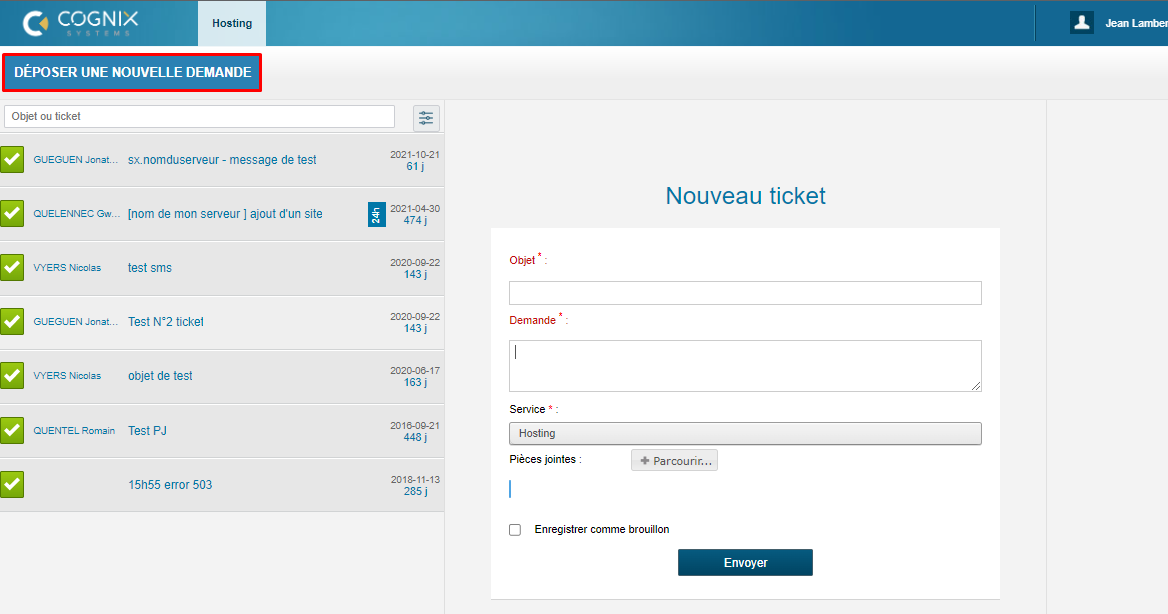
Task: Click the 'Objet ou ticket' search field
Action: coord(198,116)
